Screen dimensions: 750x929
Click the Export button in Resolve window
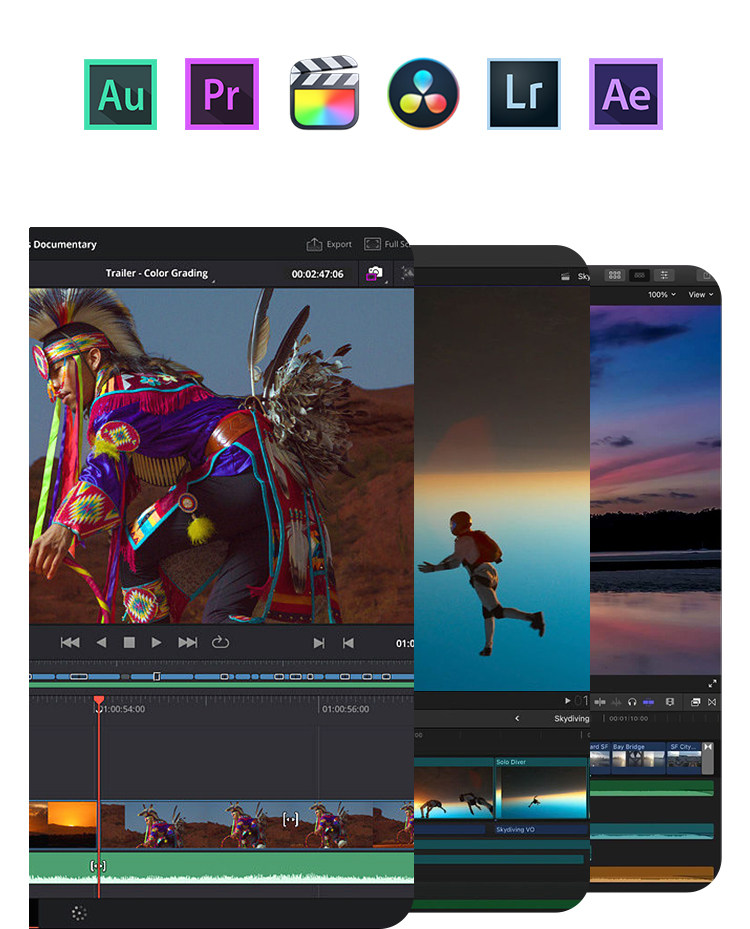tap(329, 244)
